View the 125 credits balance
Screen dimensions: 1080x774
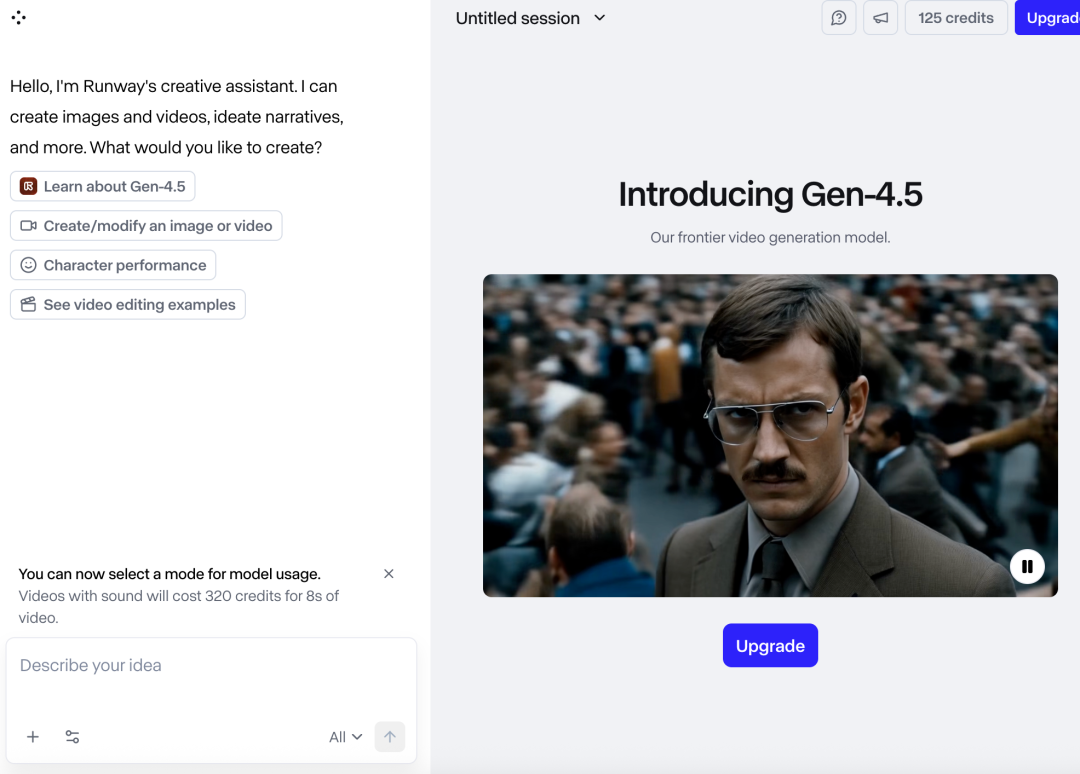click(x=955, y=18)
